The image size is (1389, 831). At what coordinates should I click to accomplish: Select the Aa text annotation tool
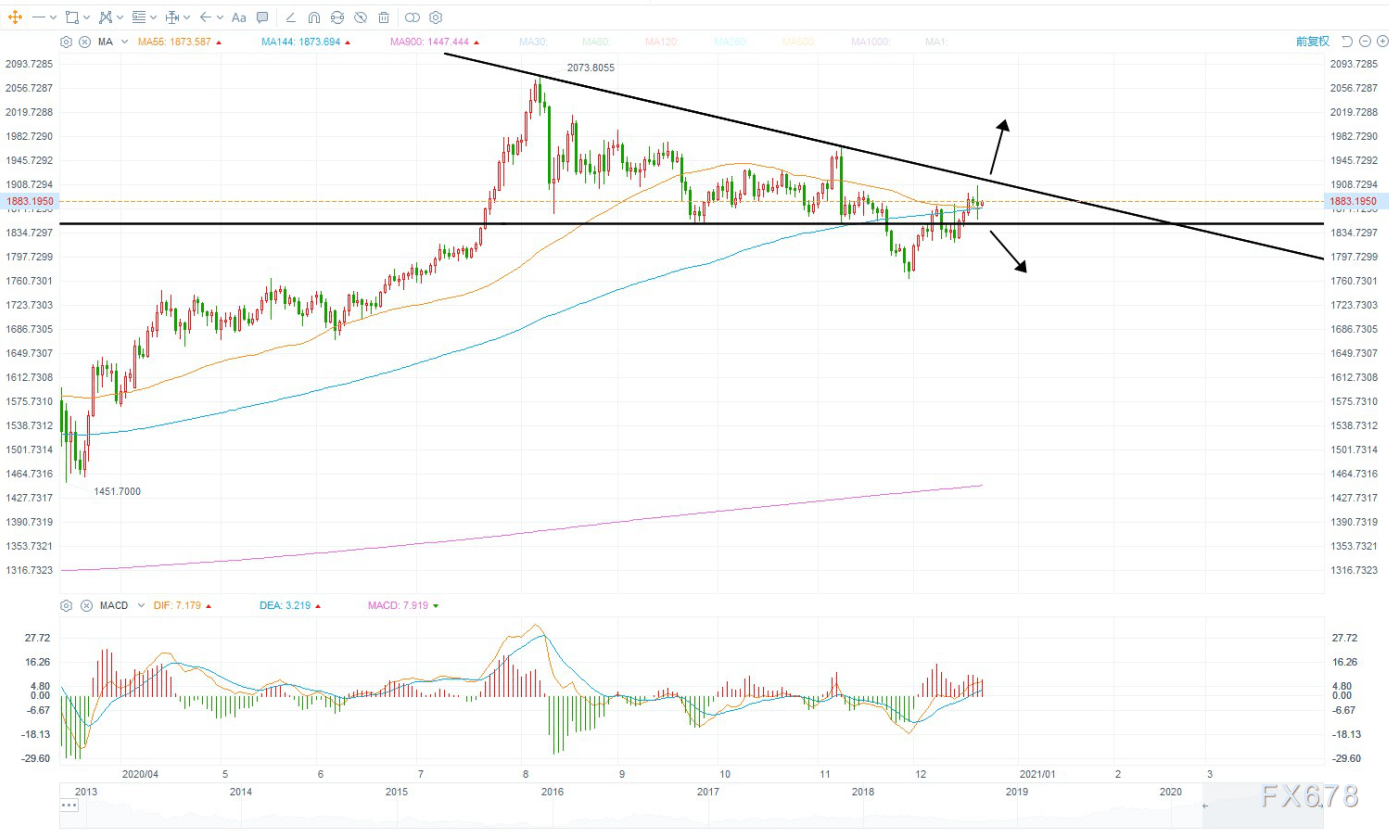[238, 17]
